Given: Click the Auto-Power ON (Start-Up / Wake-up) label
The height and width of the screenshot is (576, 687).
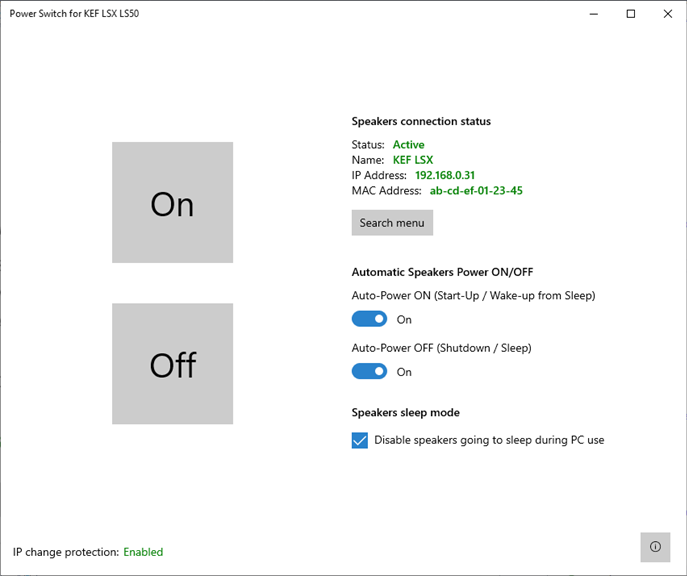Looking at the screenshot, I should [473, 296].
